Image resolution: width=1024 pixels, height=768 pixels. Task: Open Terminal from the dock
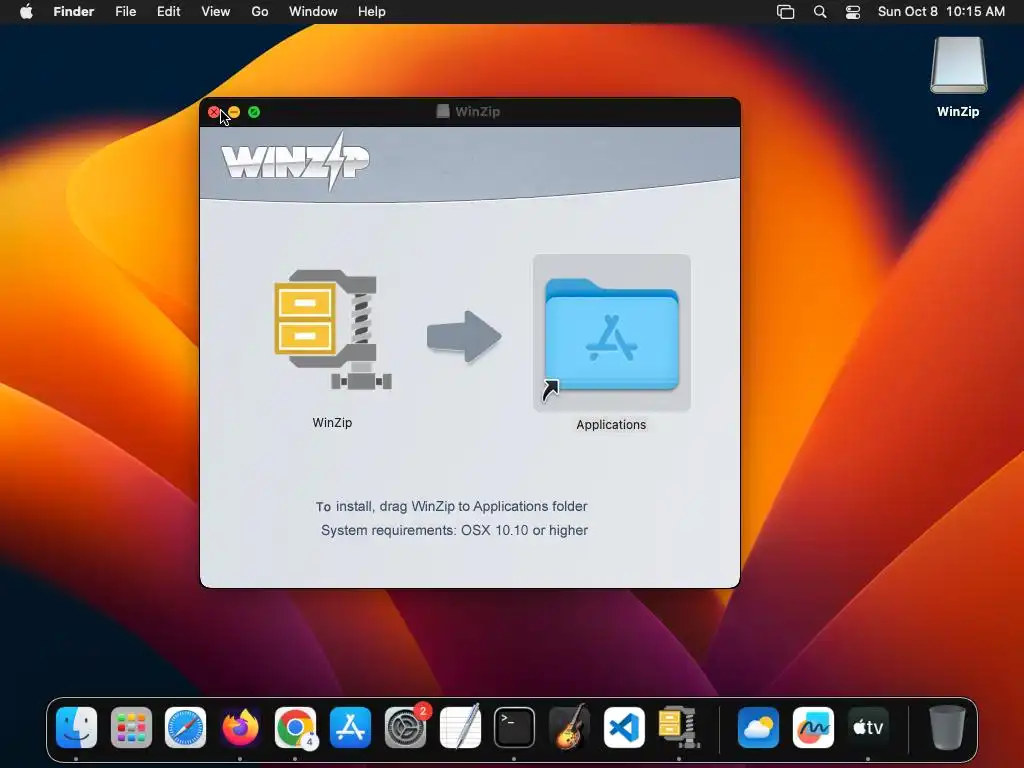pos(515,727)
